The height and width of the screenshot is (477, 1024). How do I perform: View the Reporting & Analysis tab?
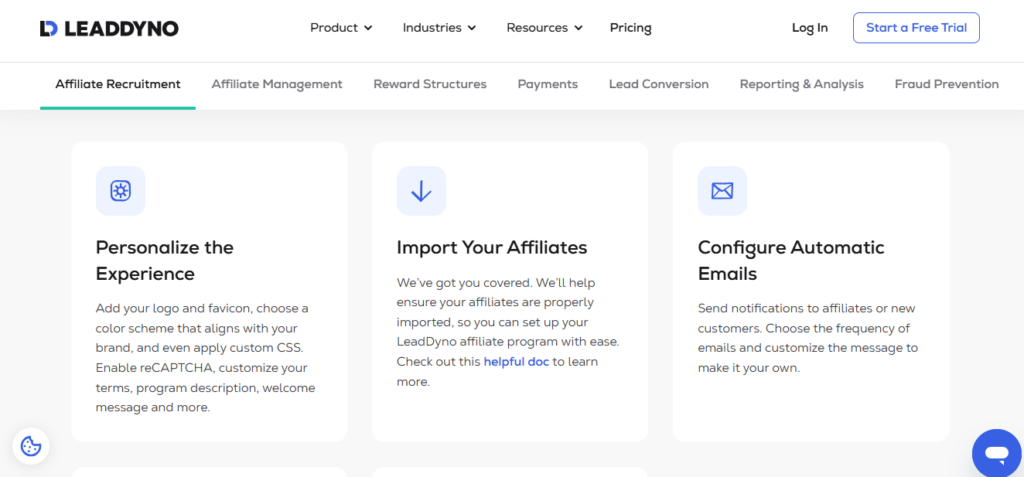point(801,84)
